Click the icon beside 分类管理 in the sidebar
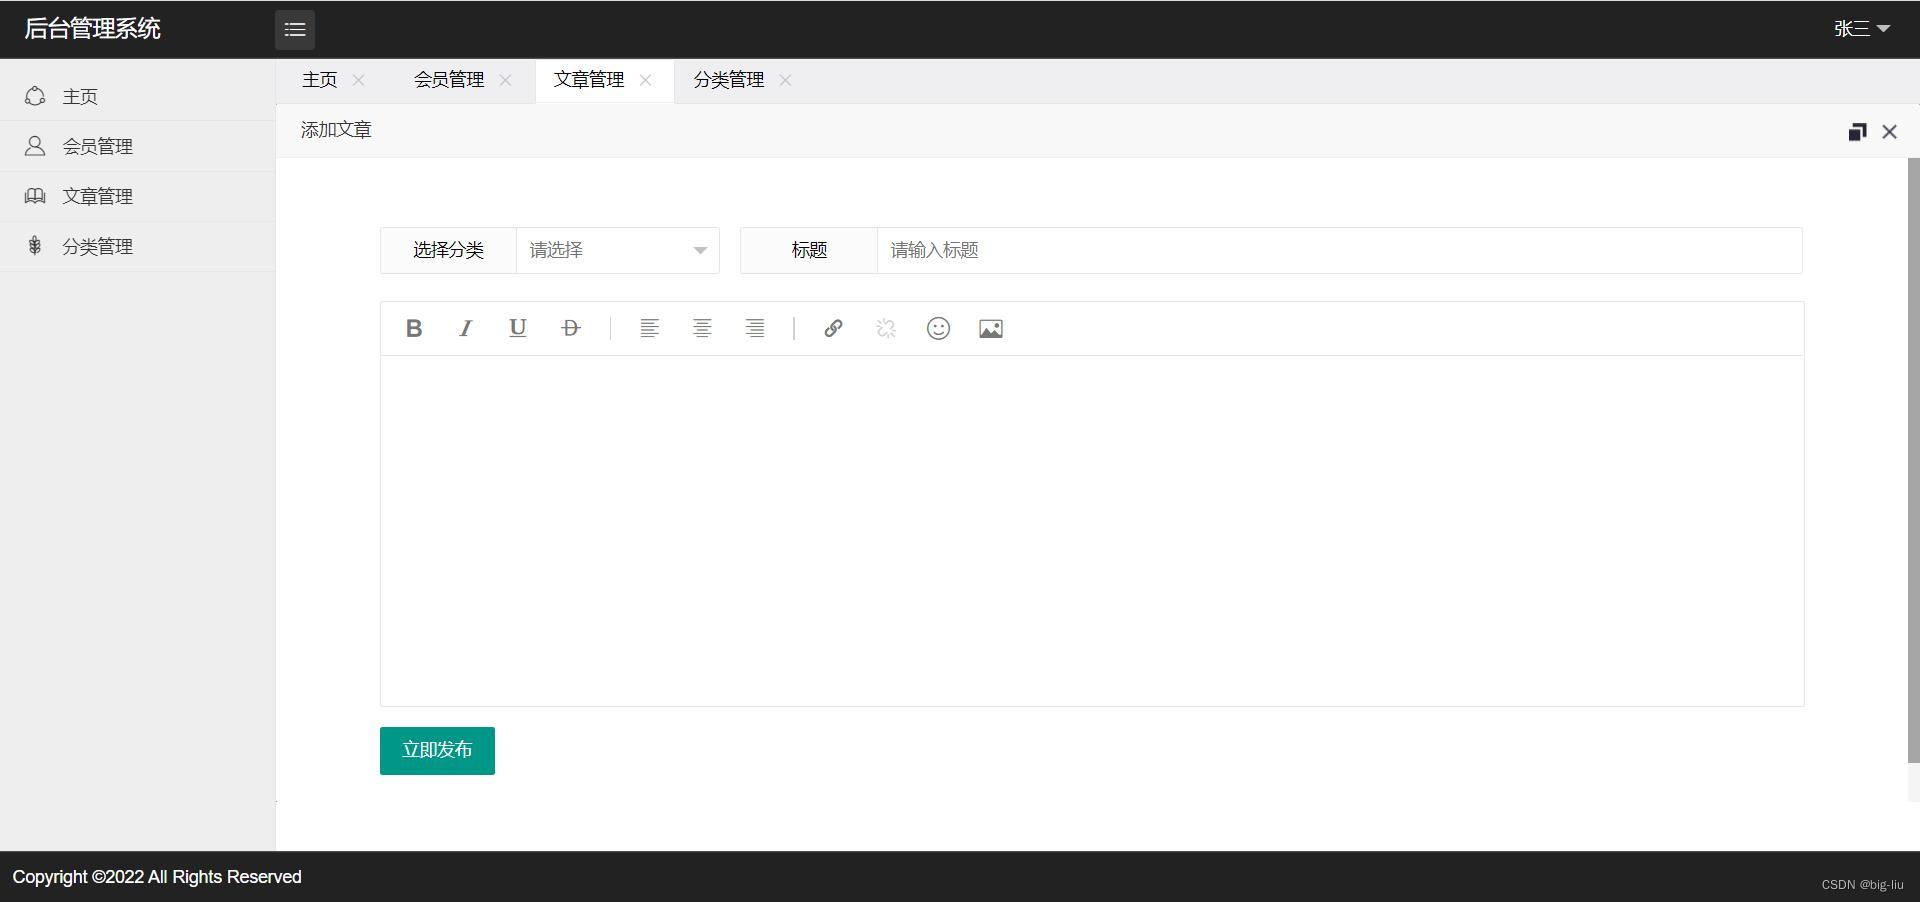Viewport: 1920px width, 902px height. (35, 246)
